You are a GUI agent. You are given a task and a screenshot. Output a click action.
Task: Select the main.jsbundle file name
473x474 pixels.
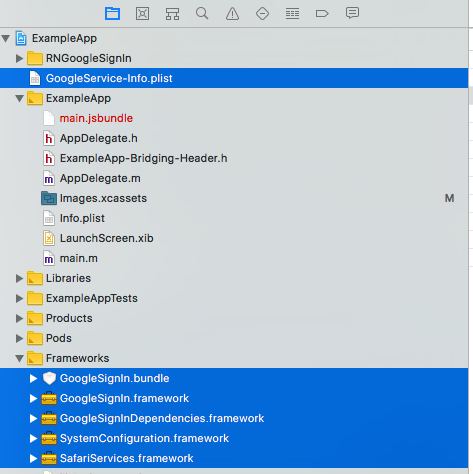tap(96, 118)
